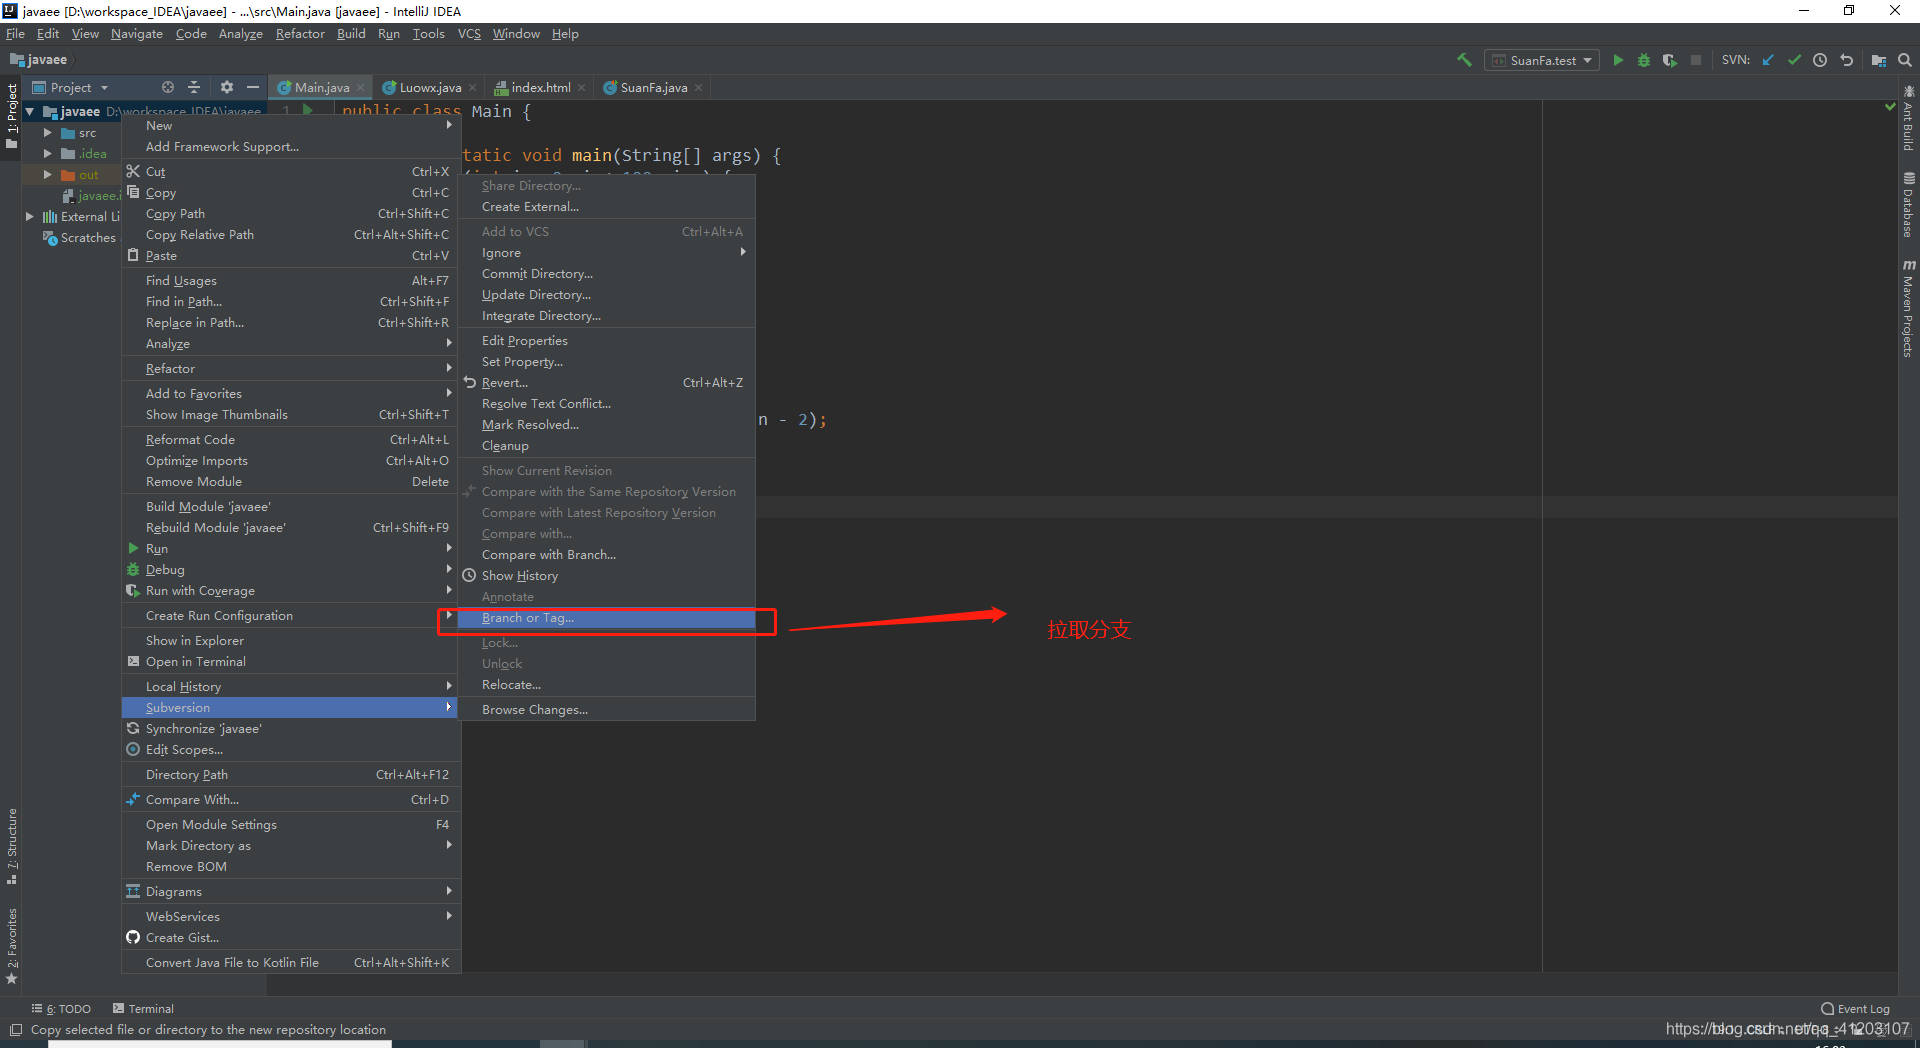This screenshot has height=1048, width=1920.
Task: Hide the Project panel with minus icon
Action: point(253,87)
